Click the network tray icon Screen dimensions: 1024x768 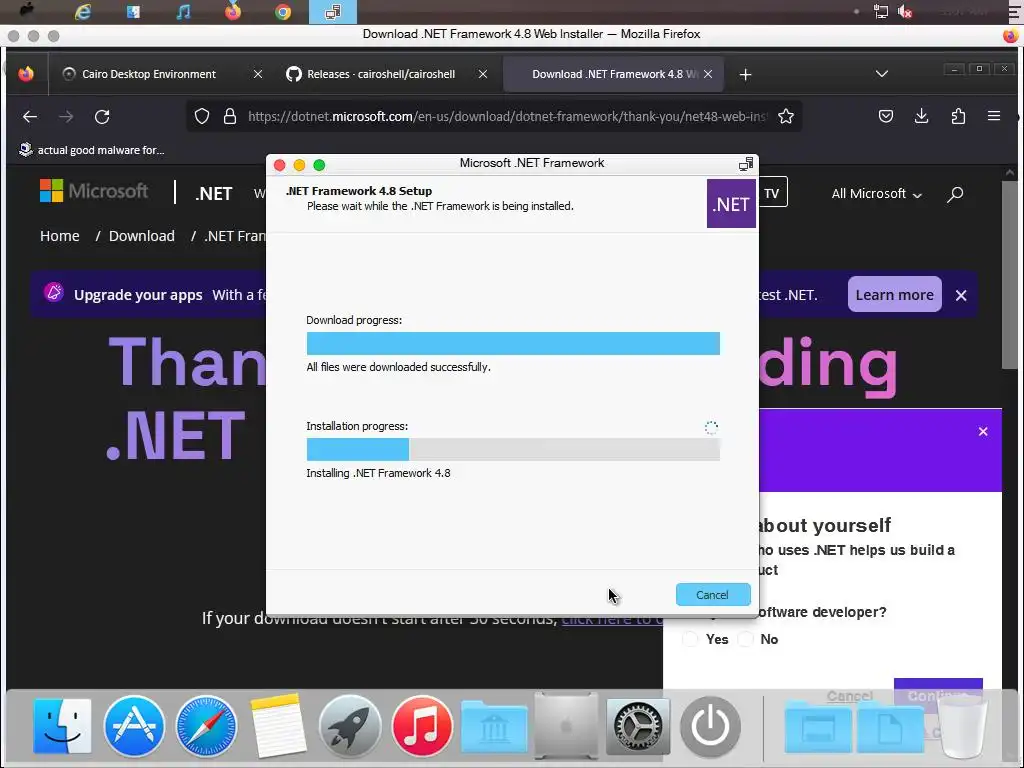[x=880, y=12]
